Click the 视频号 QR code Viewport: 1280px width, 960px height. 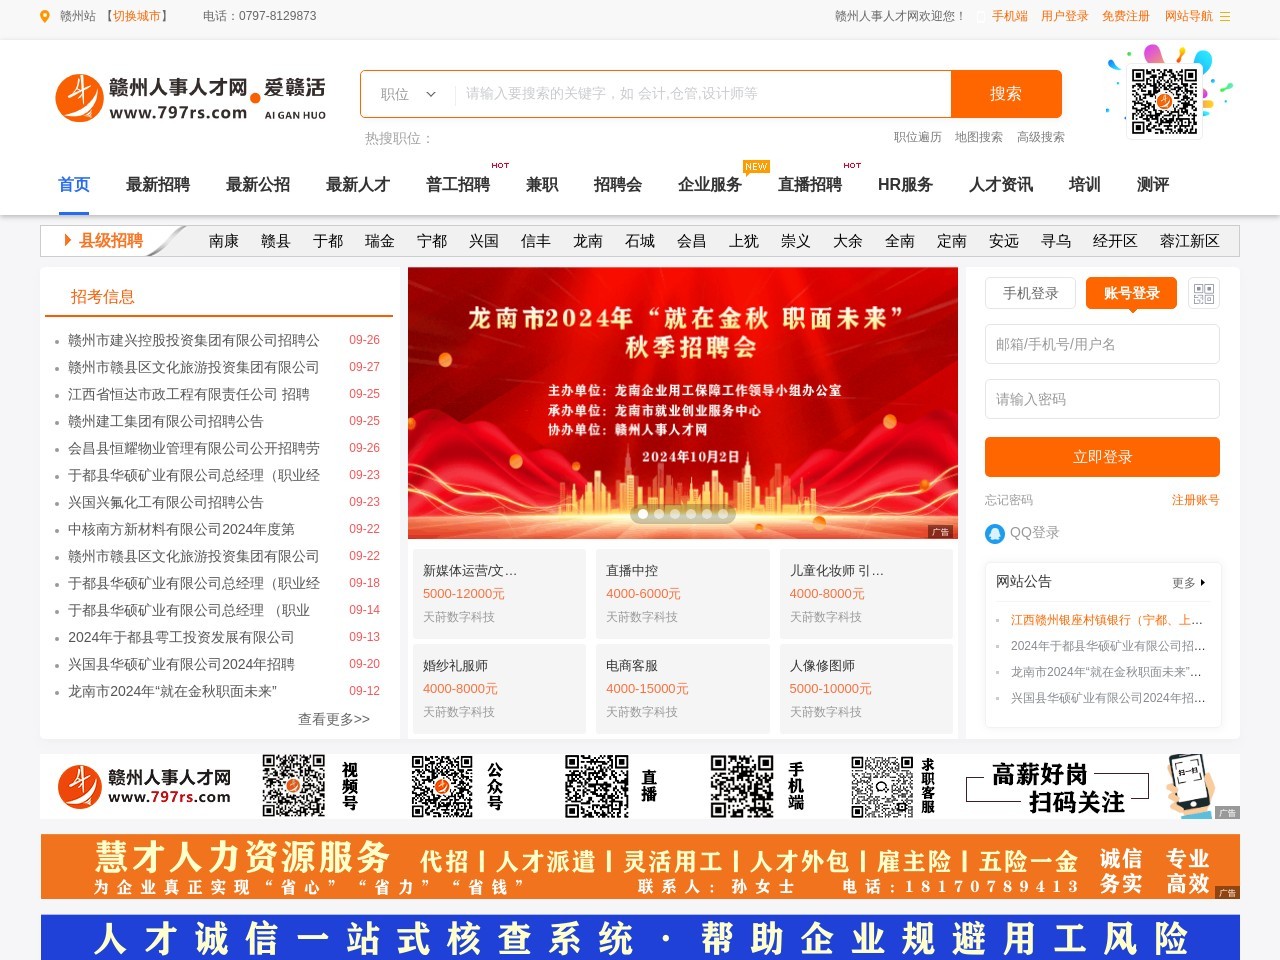click(293, 786)
